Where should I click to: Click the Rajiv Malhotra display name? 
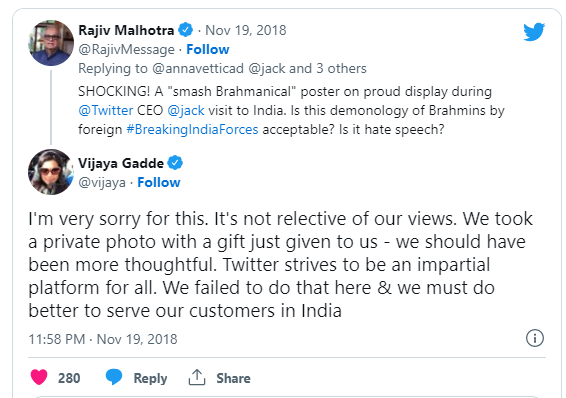pyautogui.click(x=126, y=30)
